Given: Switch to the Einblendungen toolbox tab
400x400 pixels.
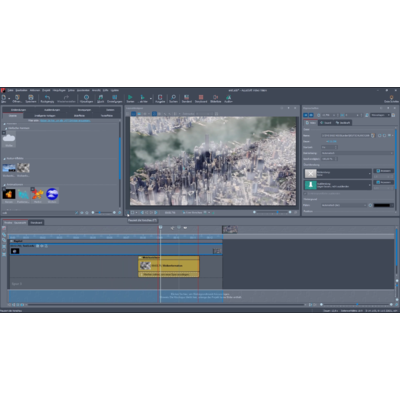Looking at the screenshot, I should 18,110.
